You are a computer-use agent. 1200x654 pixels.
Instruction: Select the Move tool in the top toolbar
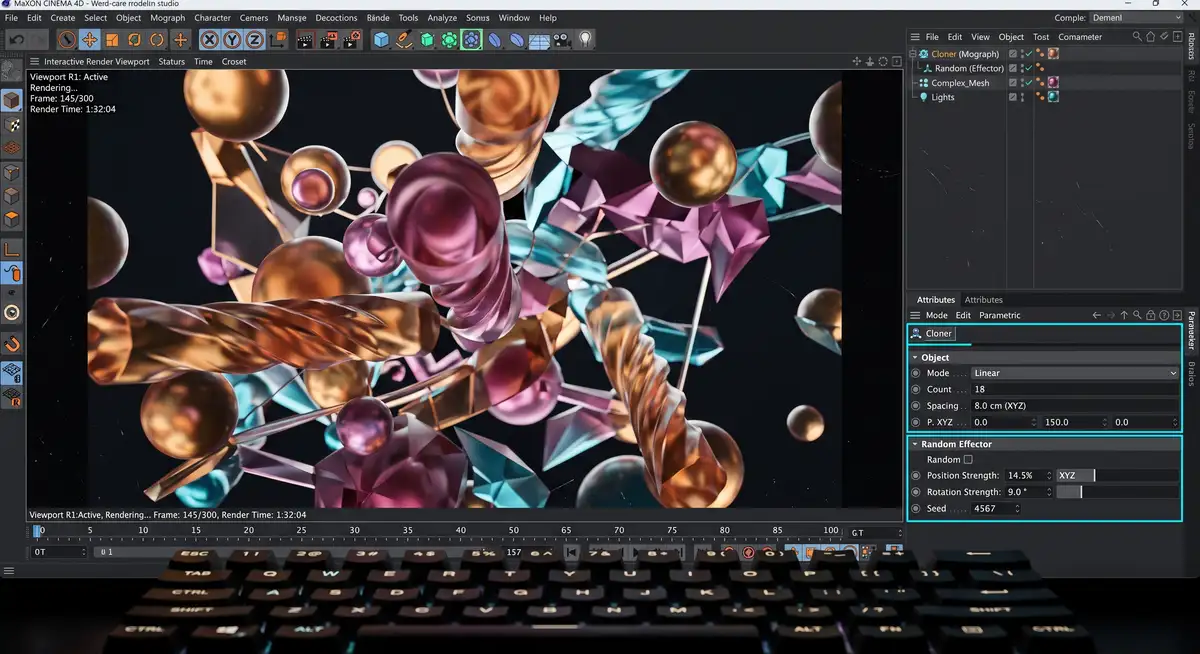tap(89, 40)
